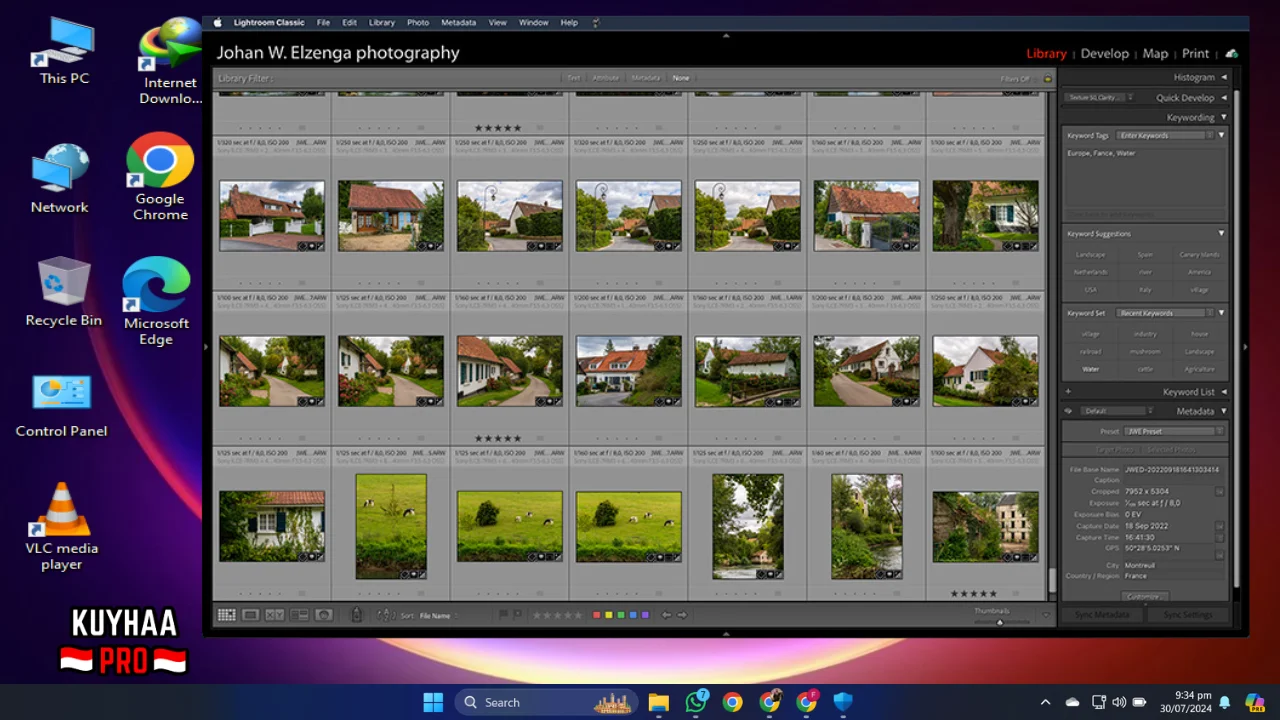Click the menu bar extra icon after Help
This screenshot has height=720, width=1280.
pyautogui.click(x=597, y=22)
